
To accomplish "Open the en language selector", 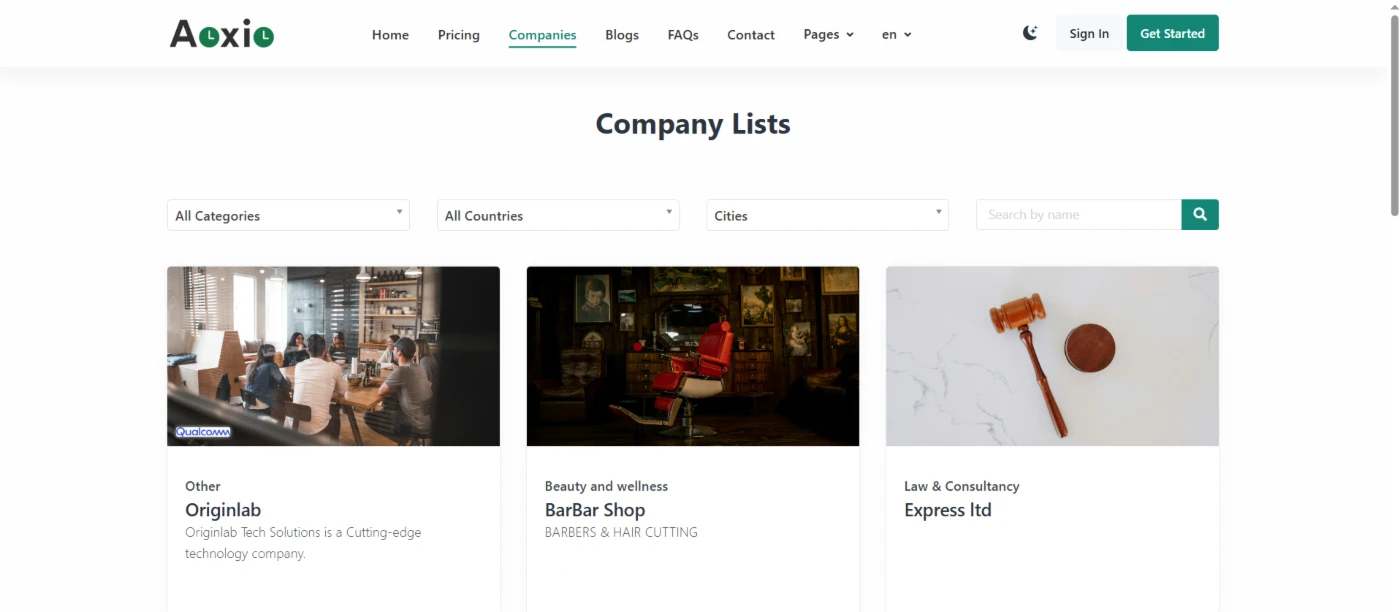I will (897, 34).
